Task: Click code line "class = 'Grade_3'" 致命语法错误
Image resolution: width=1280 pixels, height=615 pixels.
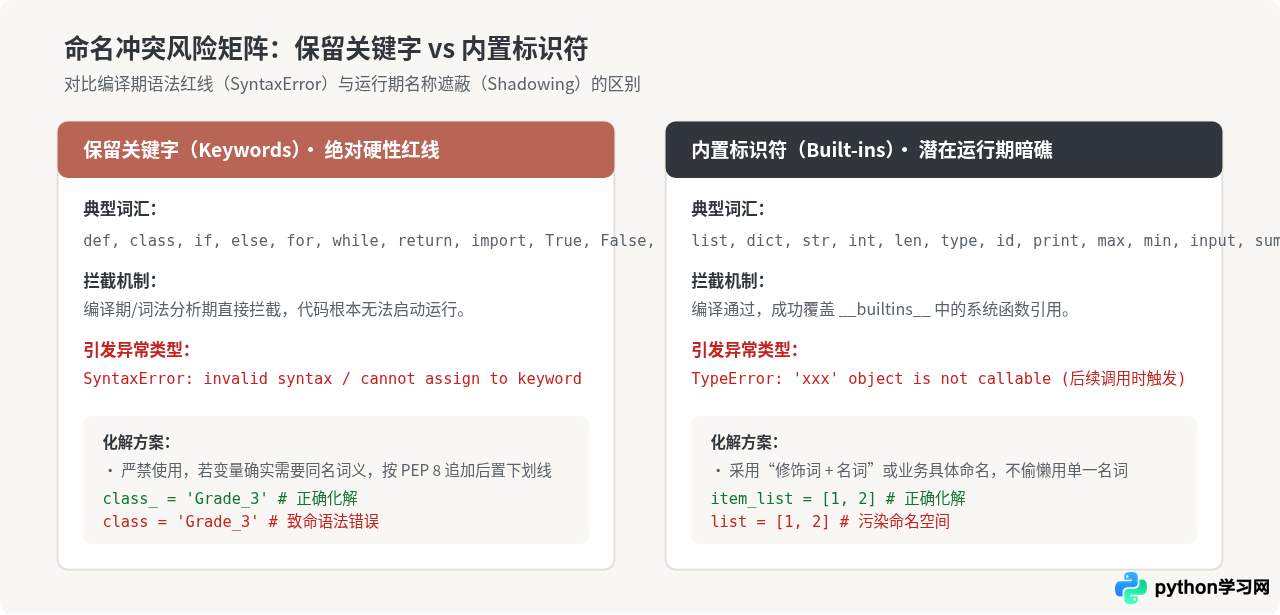Action: point(241,522)
